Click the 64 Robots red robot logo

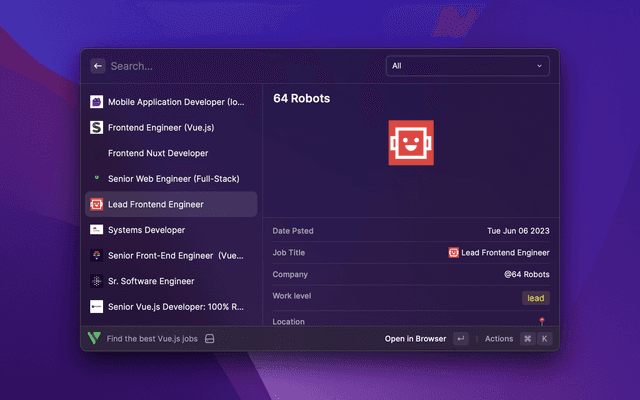click(x=411, y=143)
